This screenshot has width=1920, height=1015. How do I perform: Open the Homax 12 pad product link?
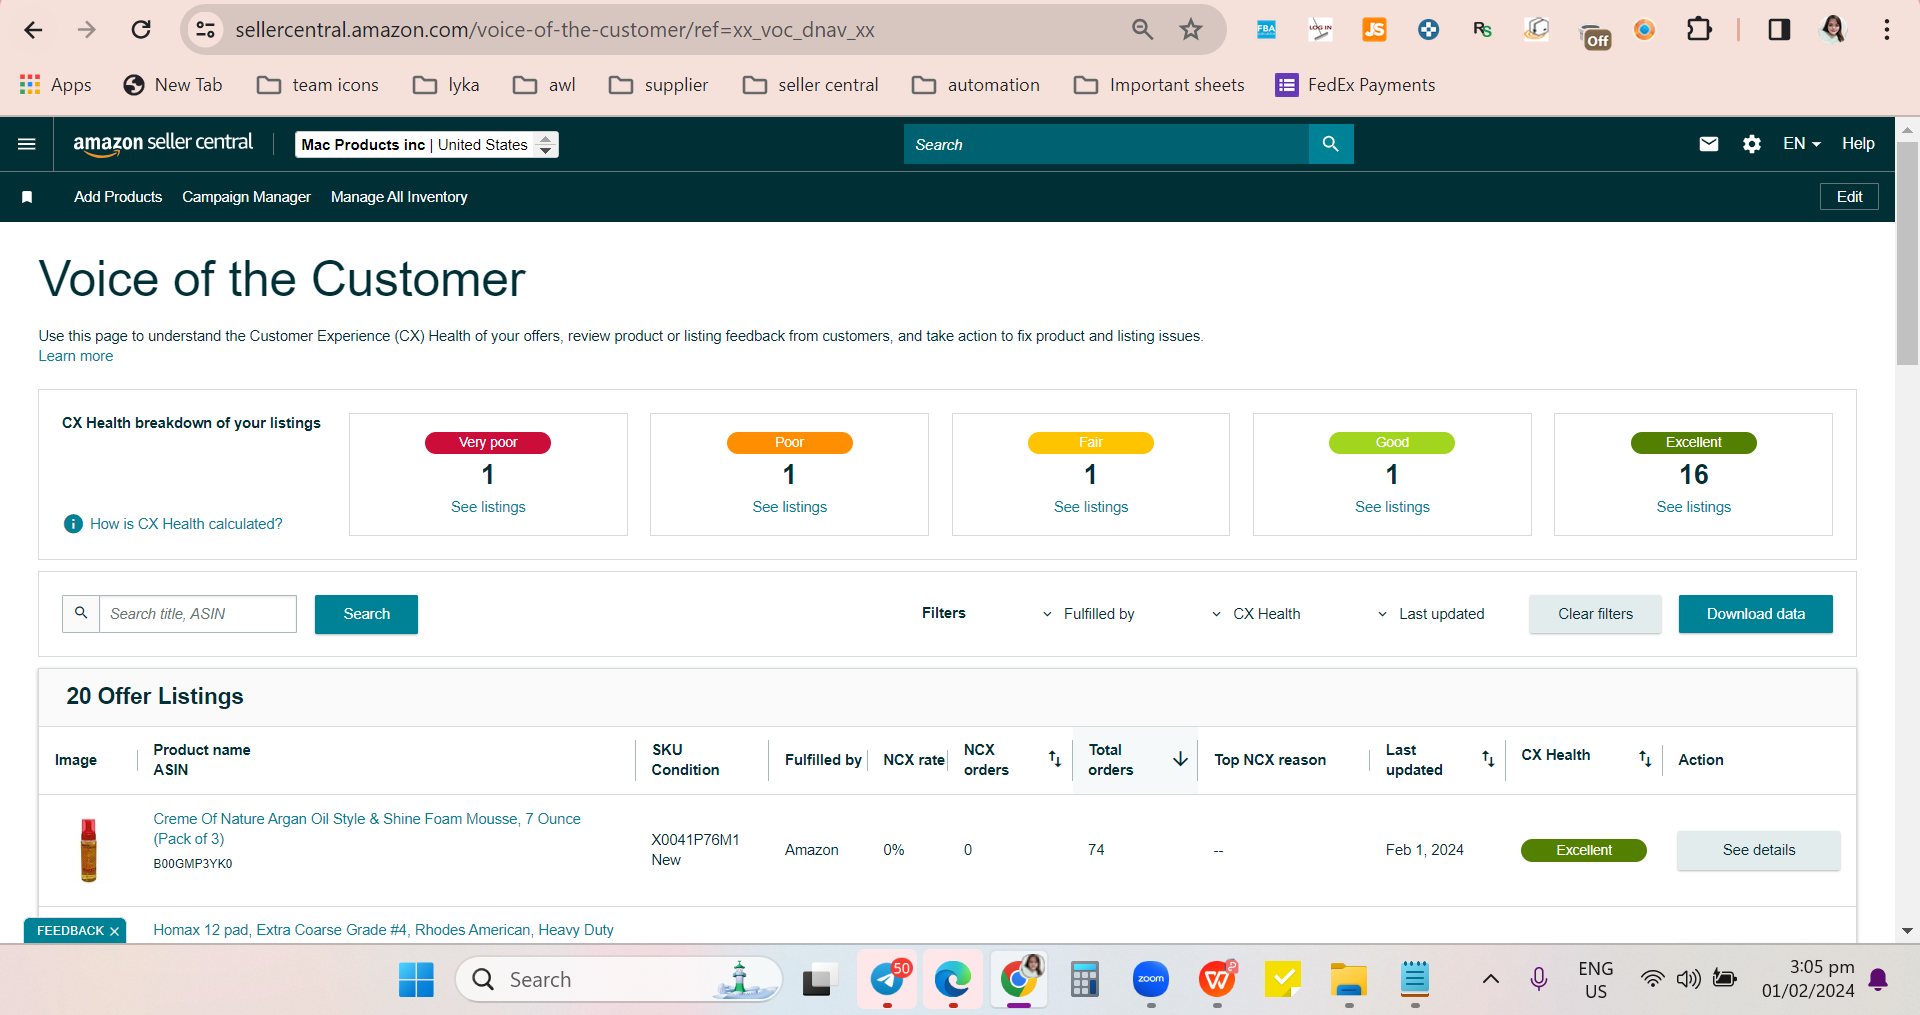pyautogui.click(x=383, y=930)
